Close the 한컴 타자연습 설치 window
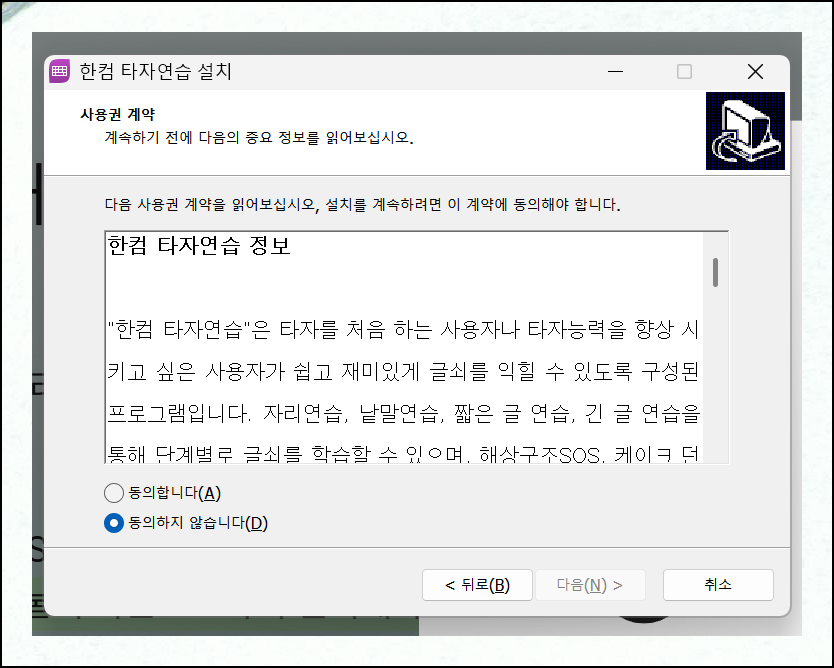This screenshot has width=834, height=668. click(755, 71)
